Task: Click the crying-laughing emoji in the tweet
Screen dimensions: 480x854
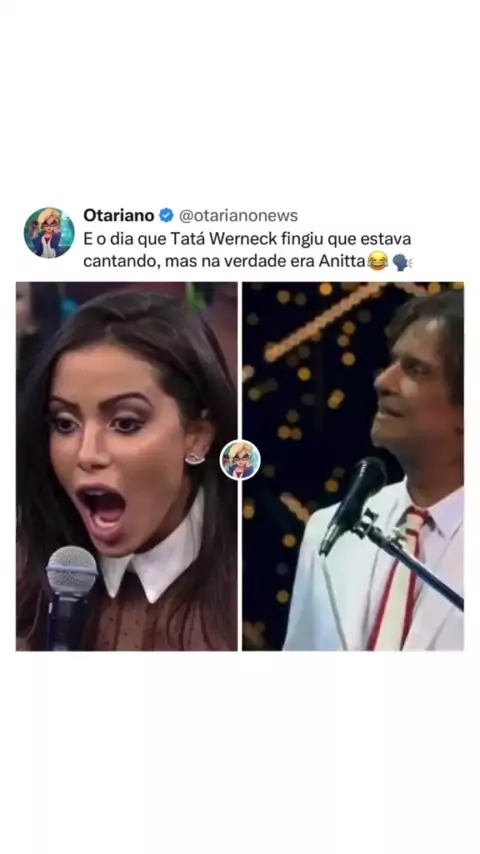Action: click(378, 261)
